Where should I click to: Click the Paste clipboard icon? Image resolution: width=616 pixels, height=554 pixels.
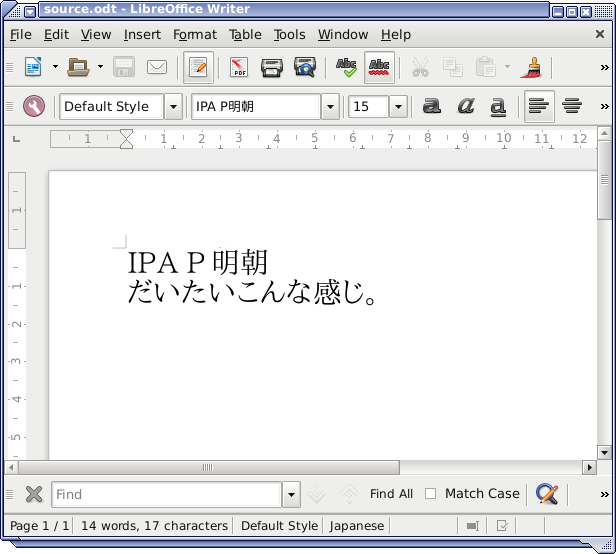tap(486, 67)
